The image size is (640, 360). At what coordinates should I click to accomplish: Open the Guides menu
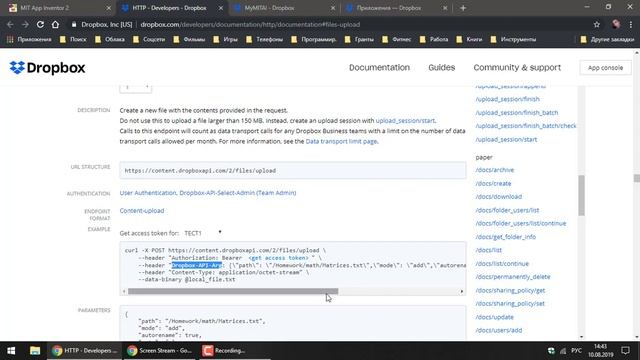(x=442, y=68)
